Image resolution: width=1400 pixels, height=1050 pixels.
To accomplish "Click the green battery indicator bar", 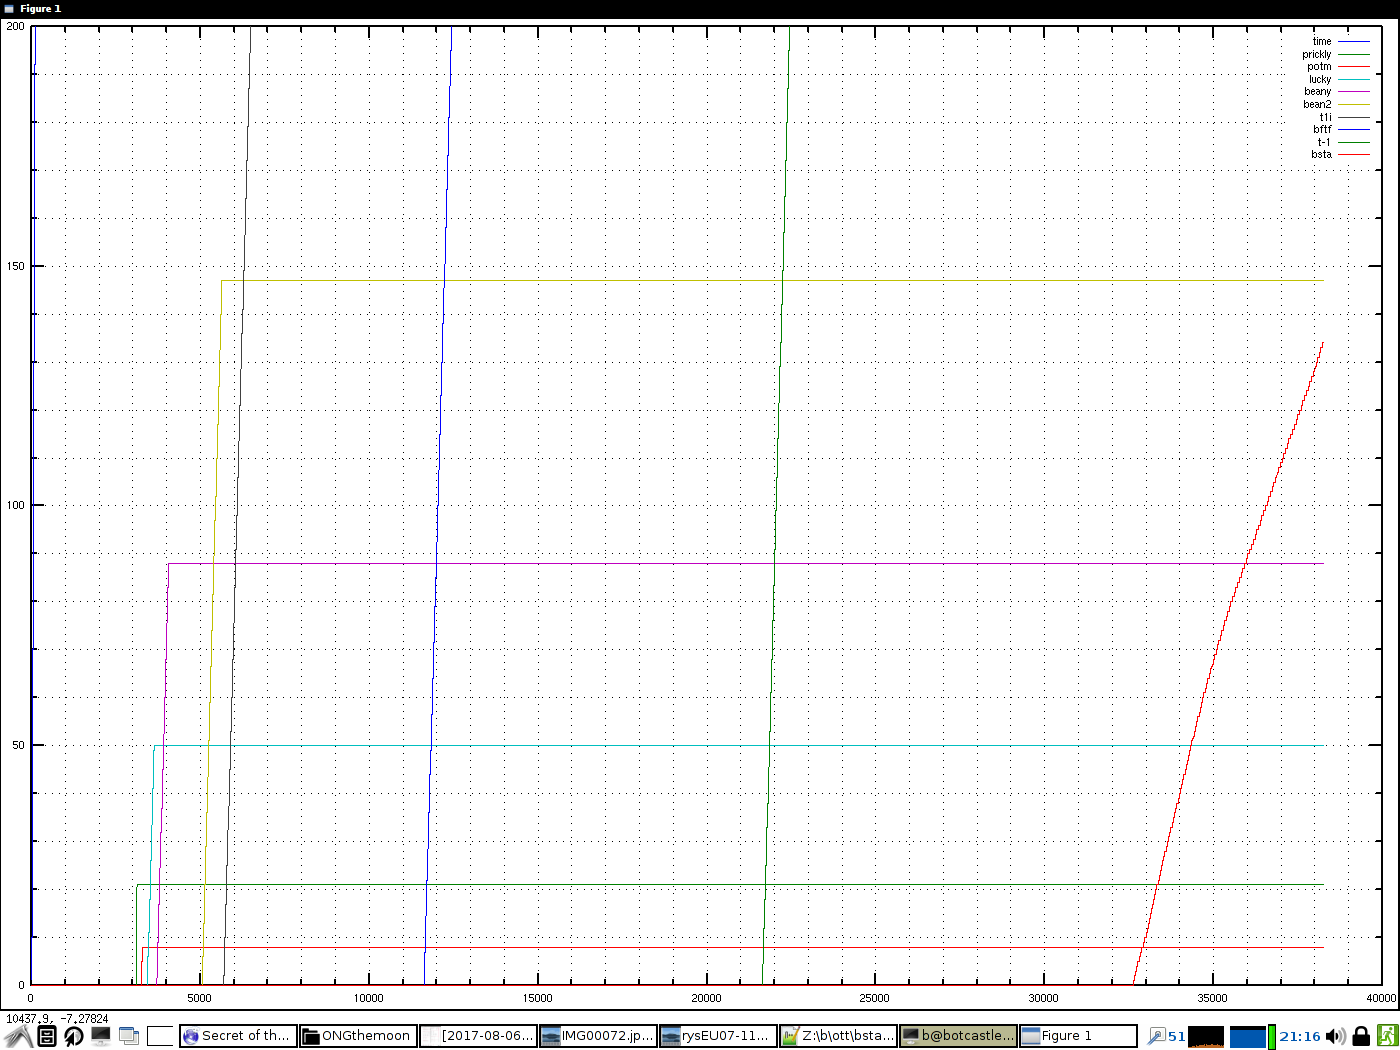I will point(1272,1036).
